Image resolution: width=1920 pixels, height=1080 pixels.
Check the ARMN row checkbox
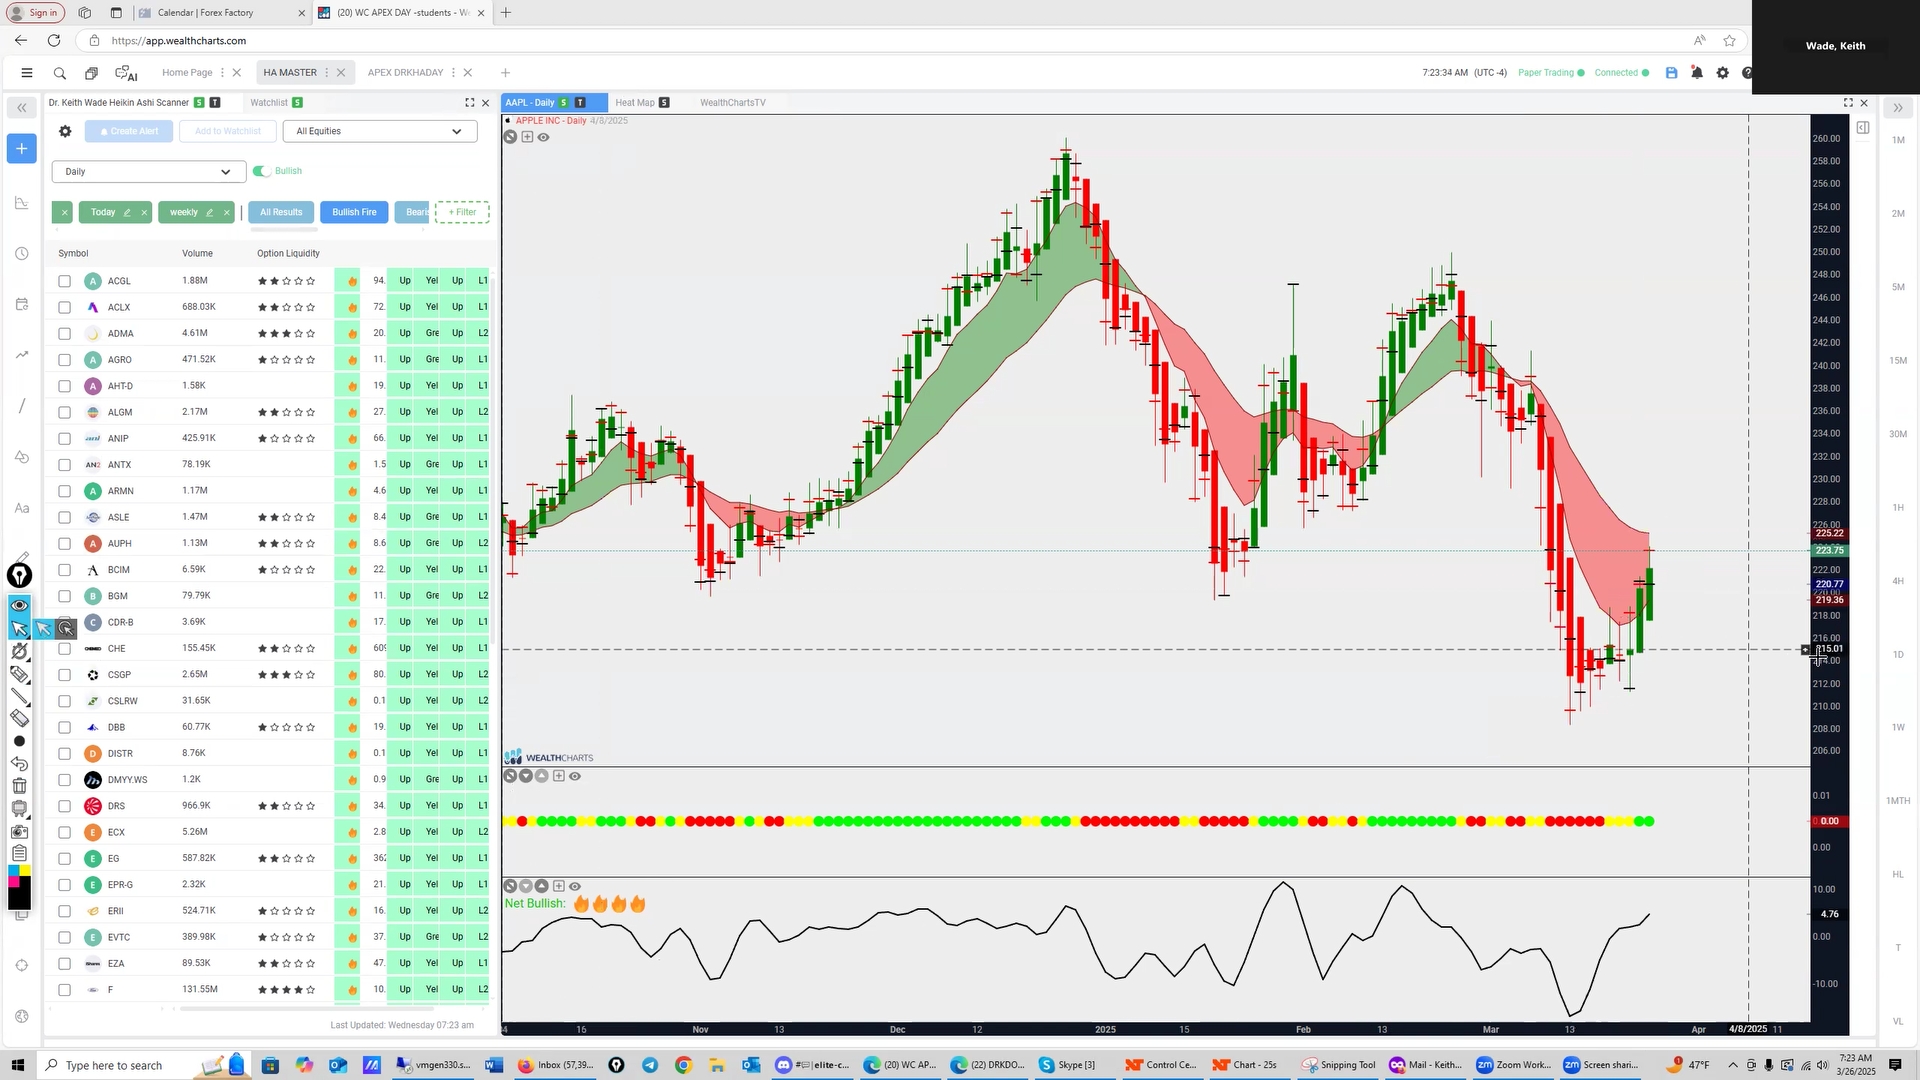pyautogui.click(x=65, y=491)
